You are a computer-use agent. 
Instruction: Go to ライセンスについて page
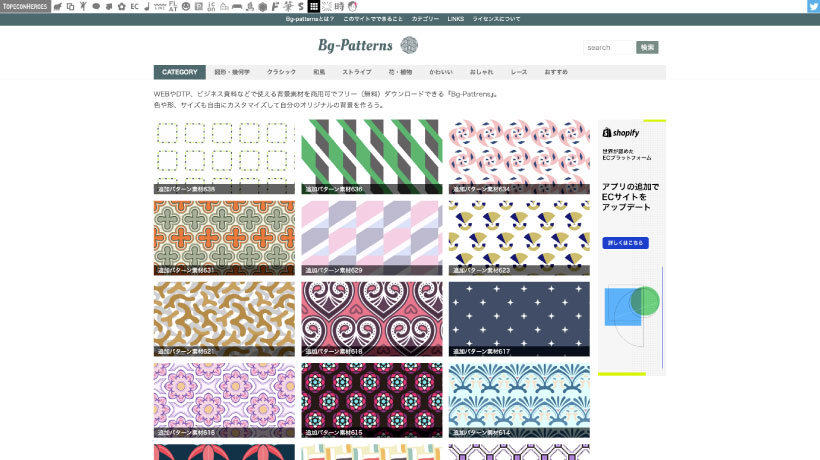point(496,19)
